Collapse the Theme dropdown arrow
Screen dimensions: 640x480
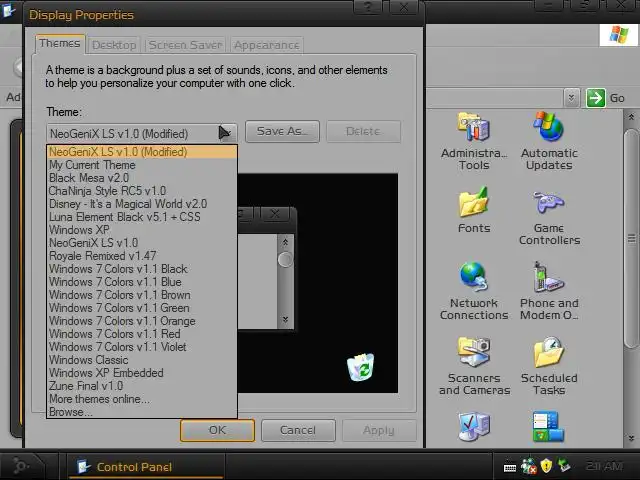pos(227,133)
